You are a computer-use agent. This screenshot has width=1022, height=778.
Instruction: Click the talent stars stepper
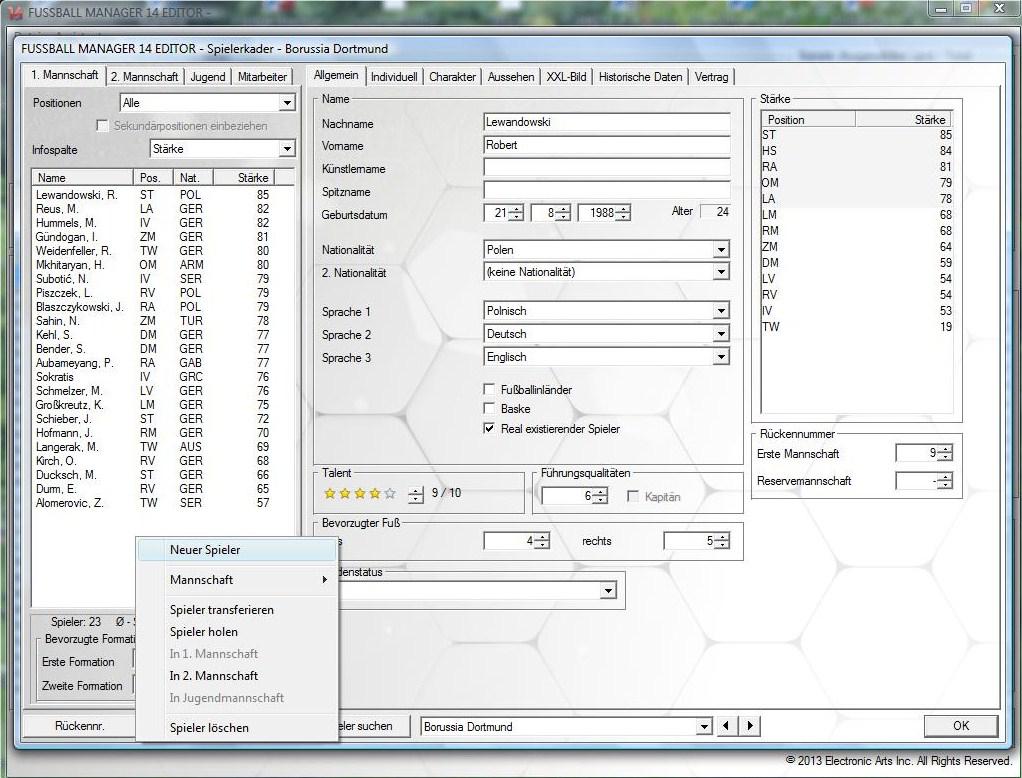click(415, 495)
